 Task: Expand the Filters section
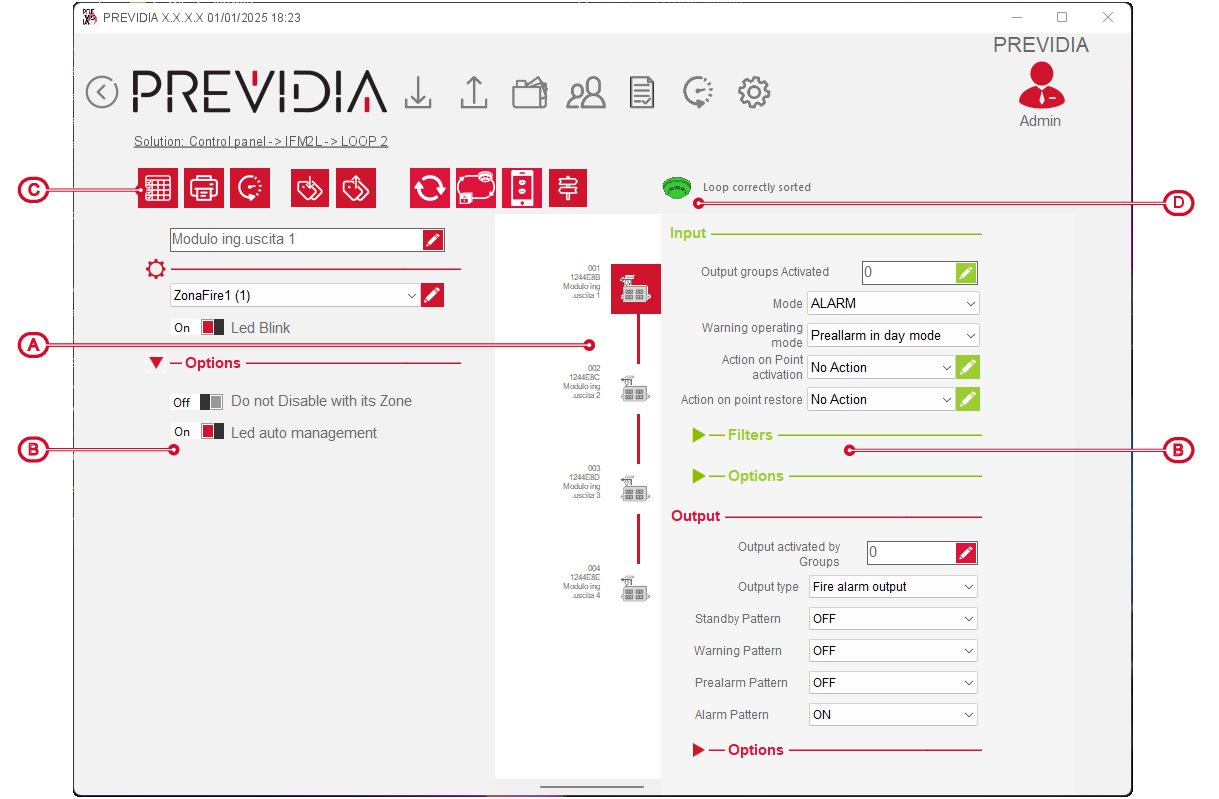[x=749, y=435]
